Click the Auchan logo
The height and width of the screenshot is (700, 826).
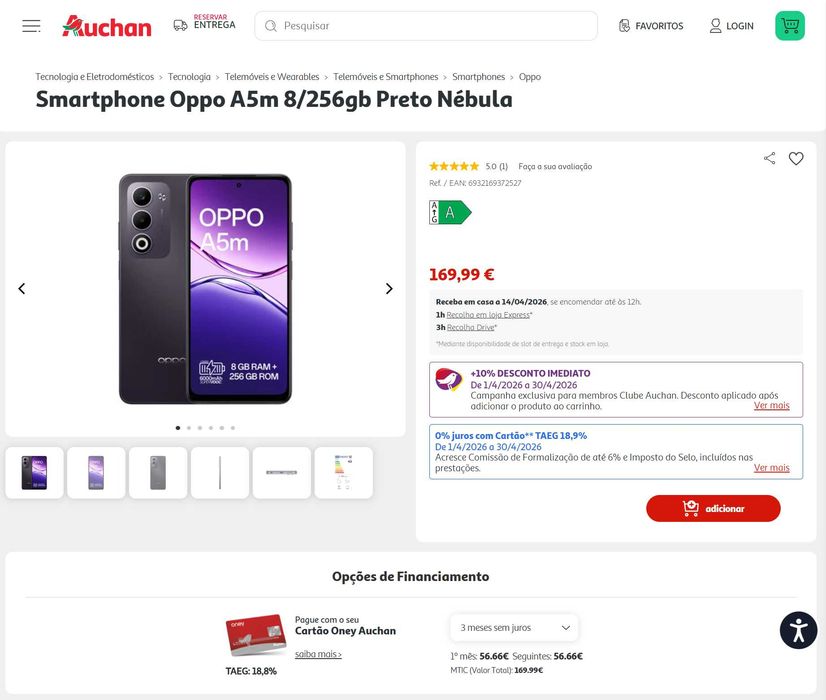(107, 26)
